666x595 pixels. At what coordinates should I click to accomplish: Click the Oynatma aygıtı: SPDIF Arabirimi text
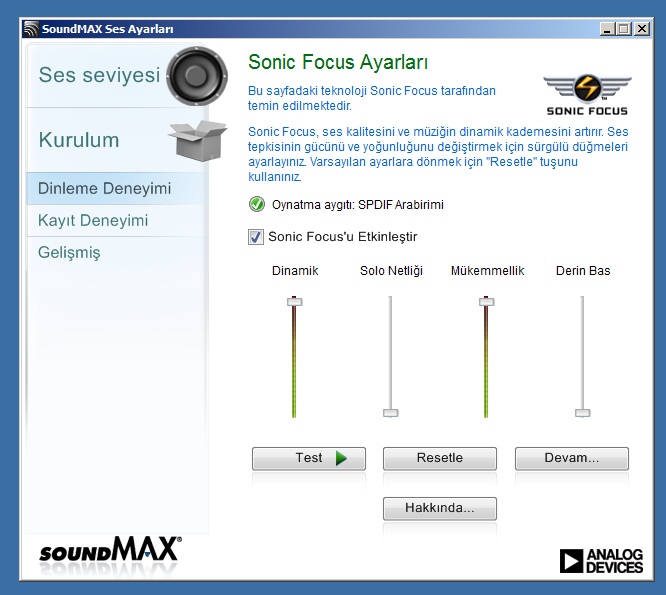point(358,205)
